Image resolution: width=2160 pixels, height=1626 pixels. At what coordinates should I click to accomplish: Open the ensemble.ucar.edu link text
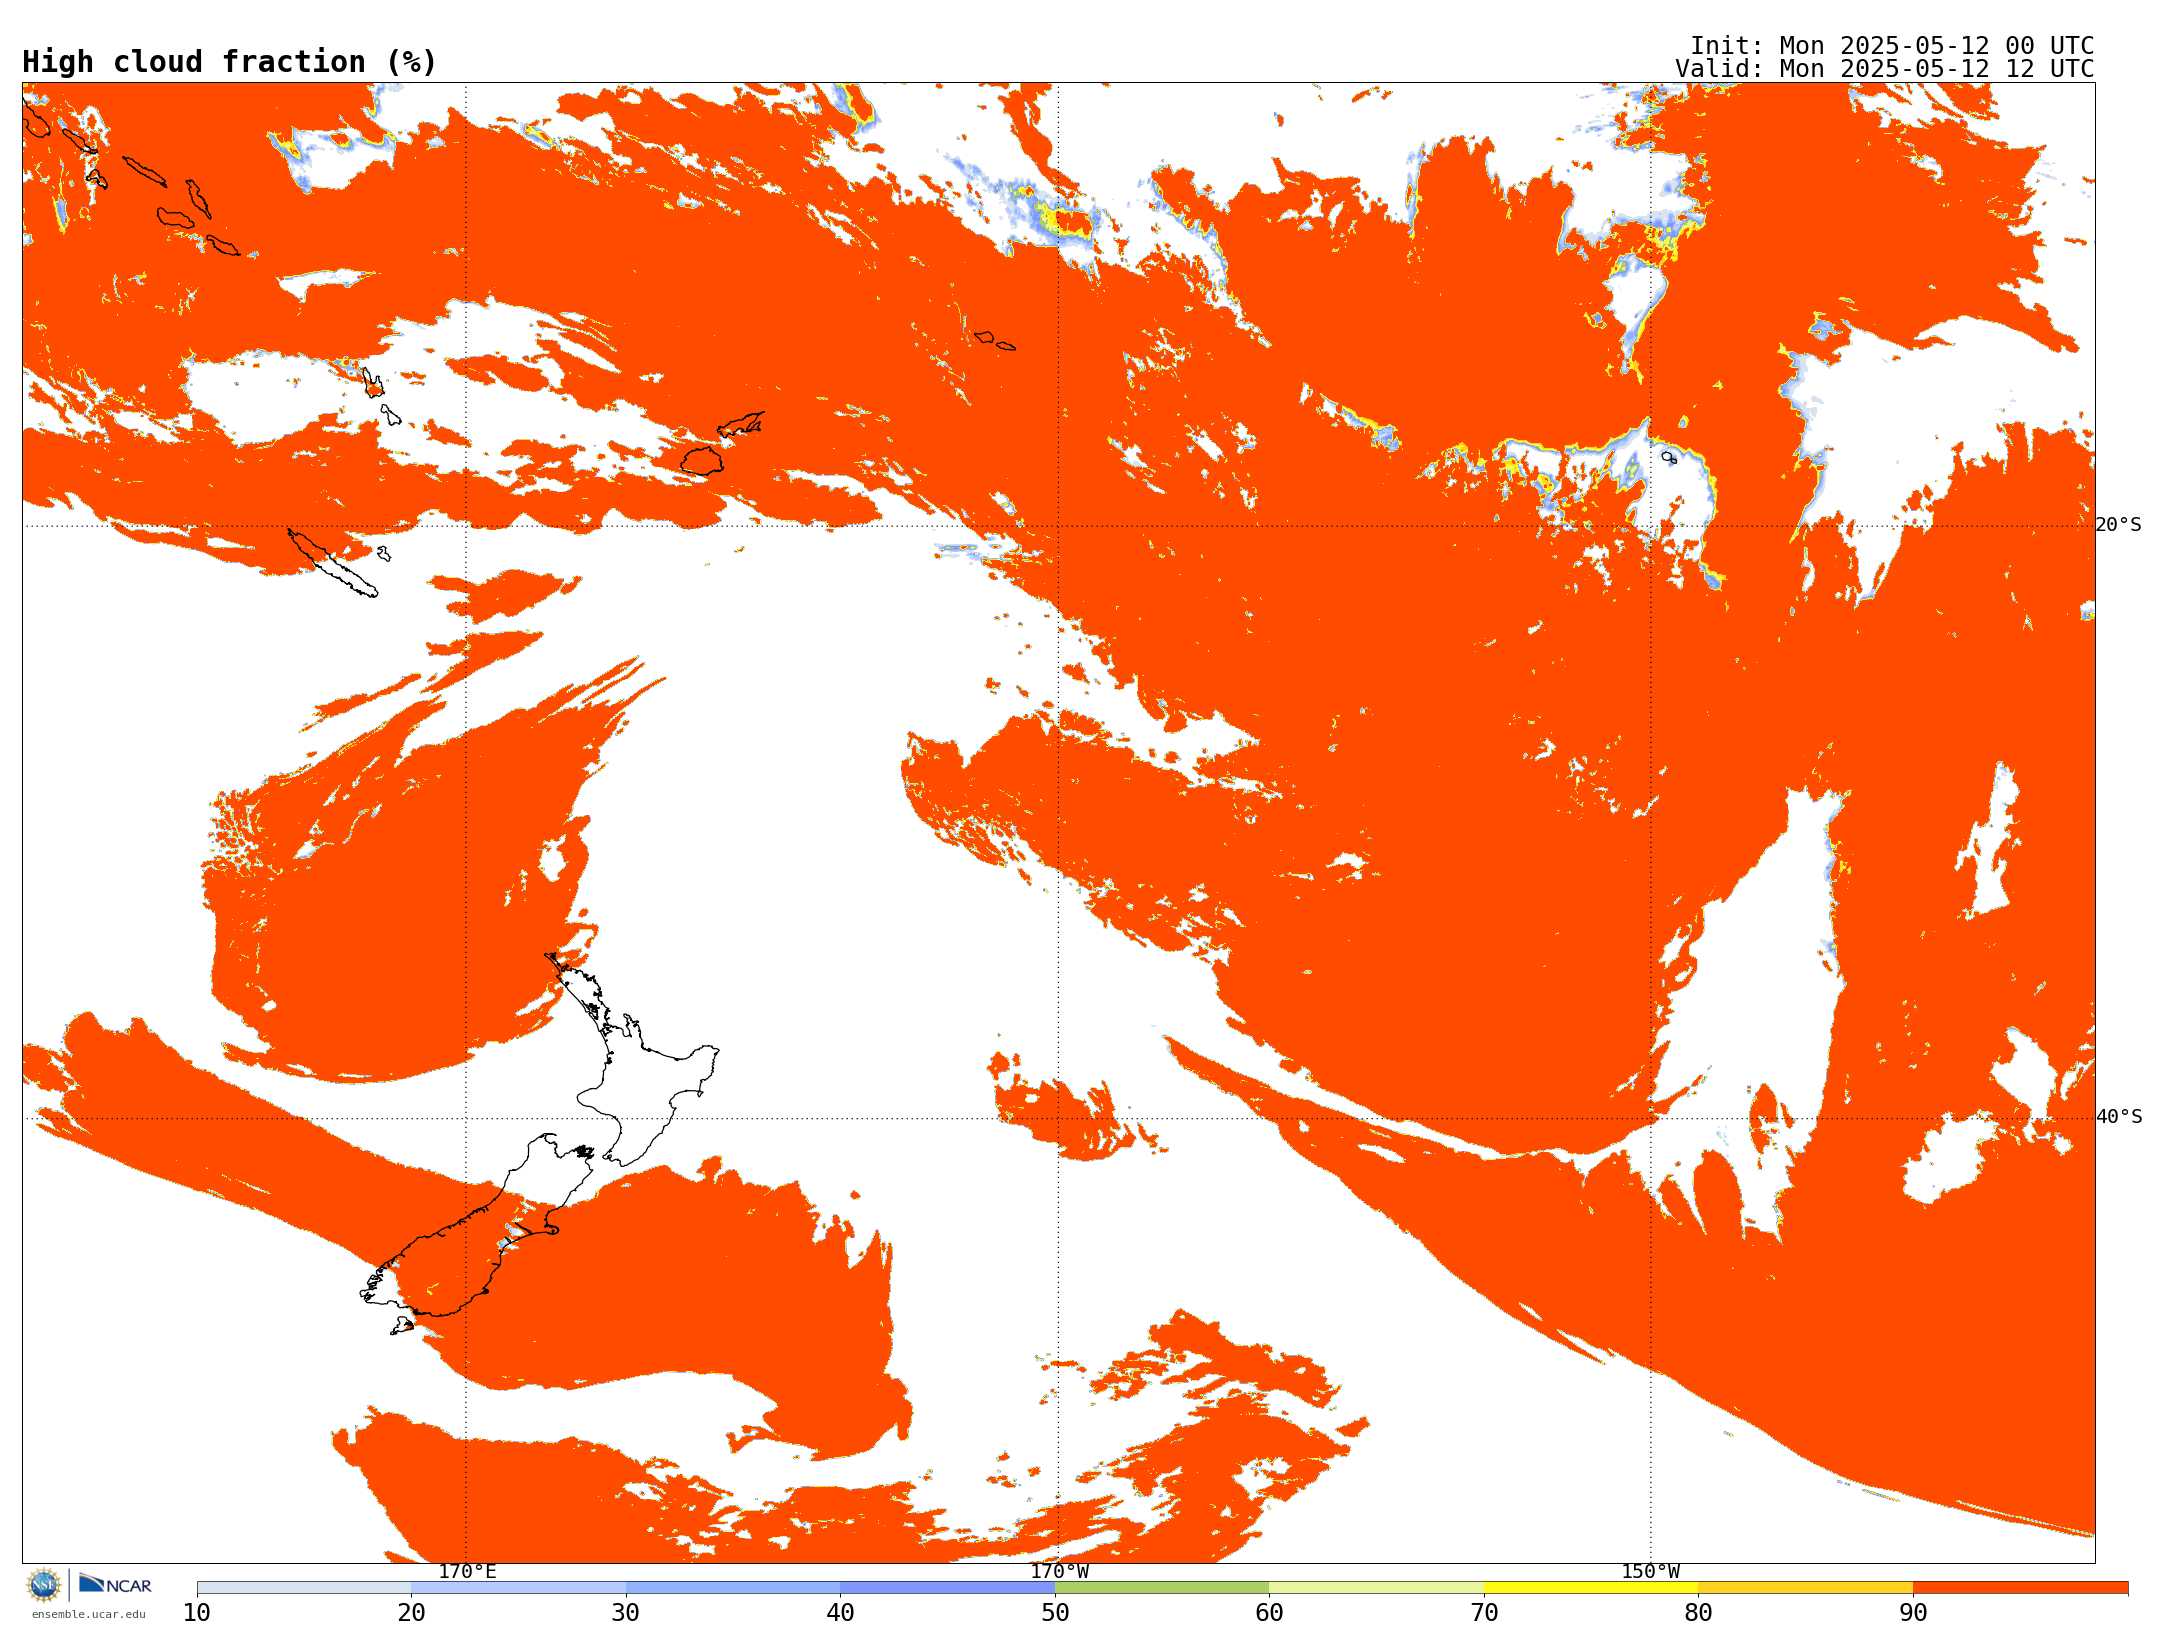[x=89, y=1614]
